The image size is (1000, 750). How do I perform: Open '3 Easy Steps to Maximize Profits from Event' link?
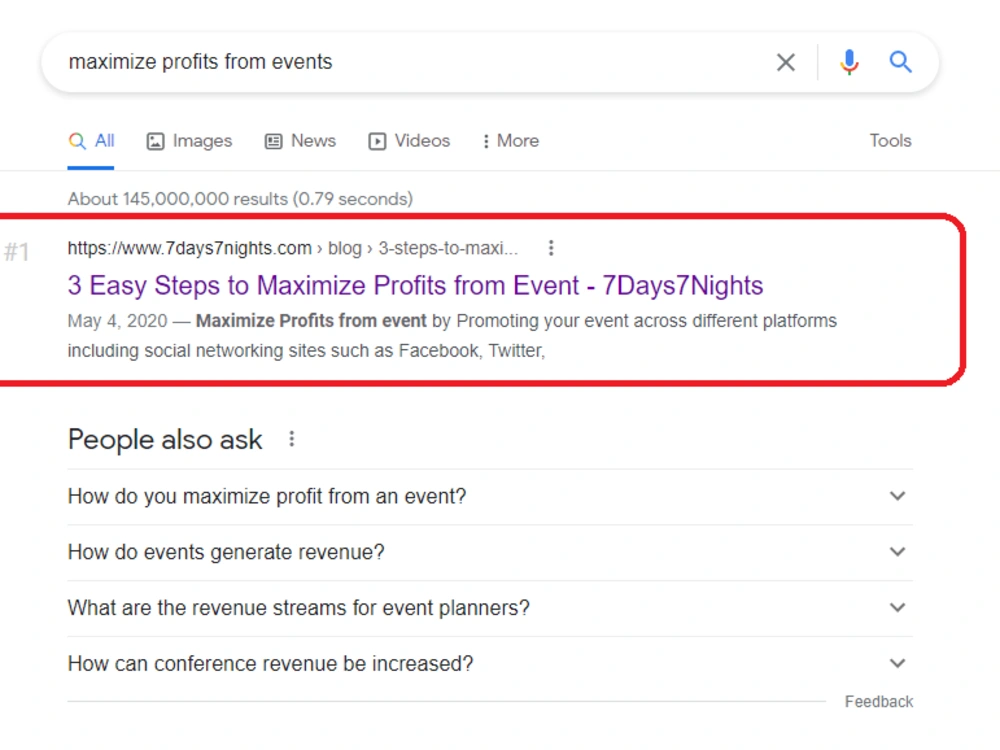coord(415,286)
